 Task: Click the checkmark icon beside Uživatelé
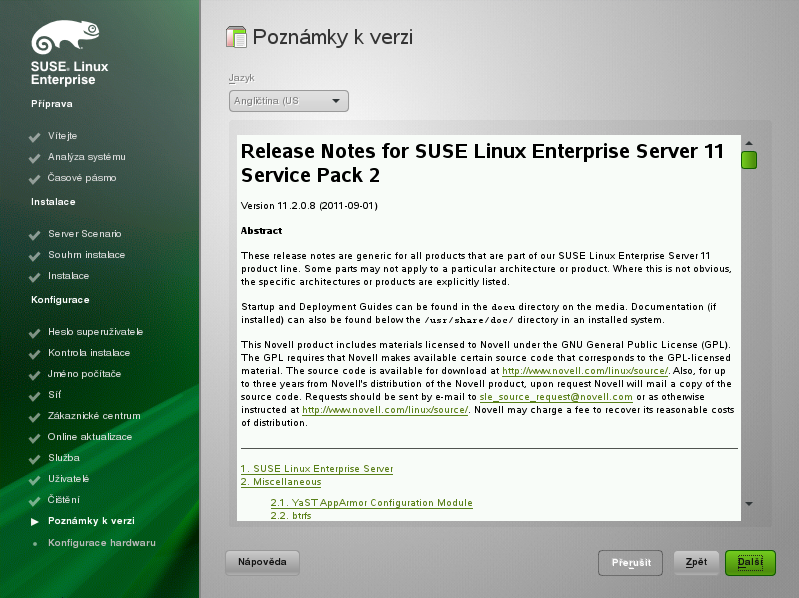(x=35, y=480)
